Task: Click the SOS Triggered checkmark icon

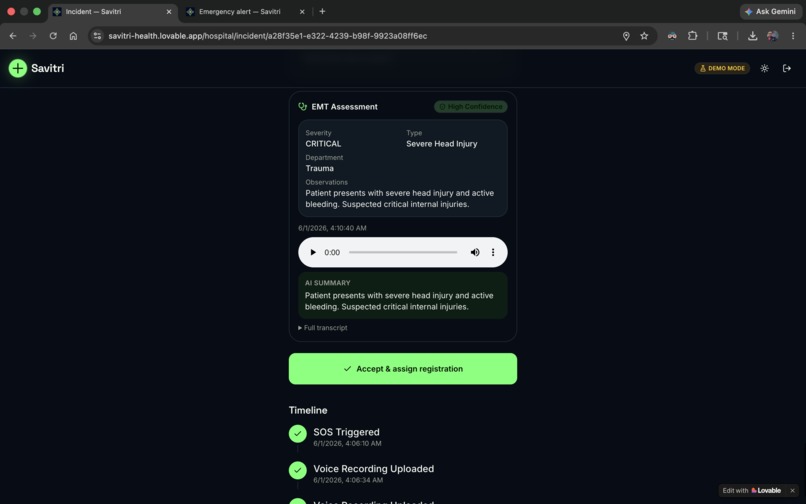Action: click(x=298, y=433)
